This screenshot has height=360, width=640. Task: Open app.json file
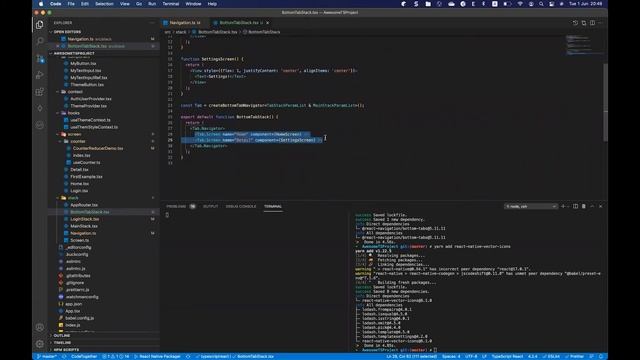[x=73, y=304]
